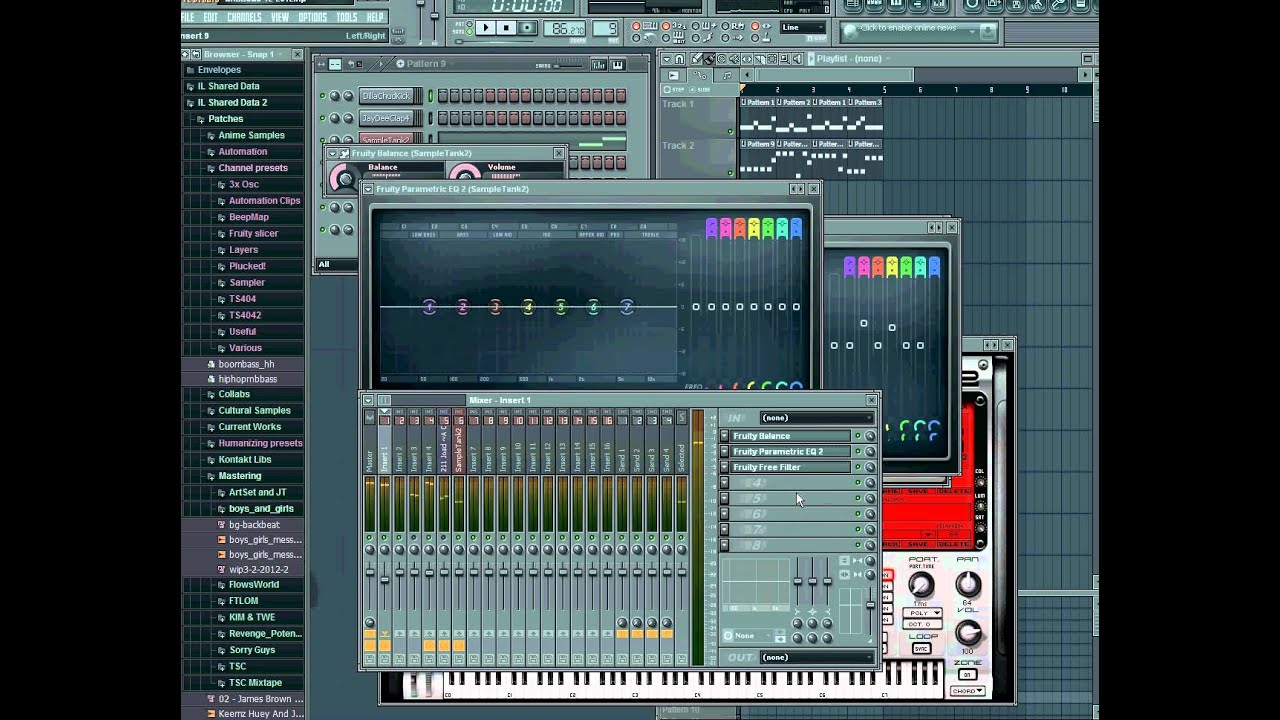Disable the Fruity Free Filter slot LED

pos(857,467)
